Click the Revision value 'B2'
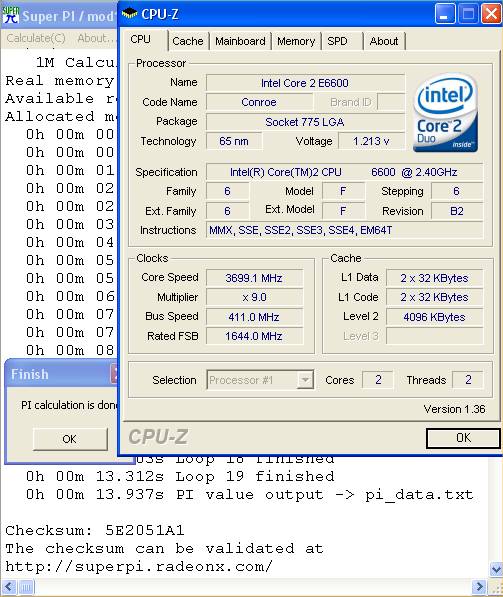 pos(457,211)
